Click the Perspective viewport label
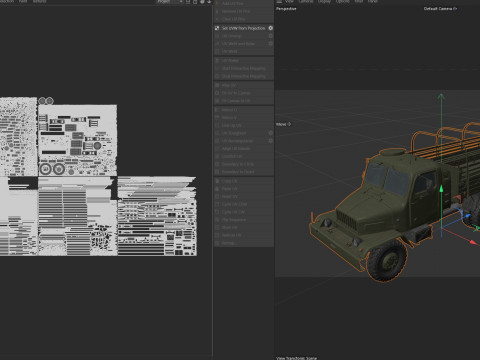 click(286, 9)
